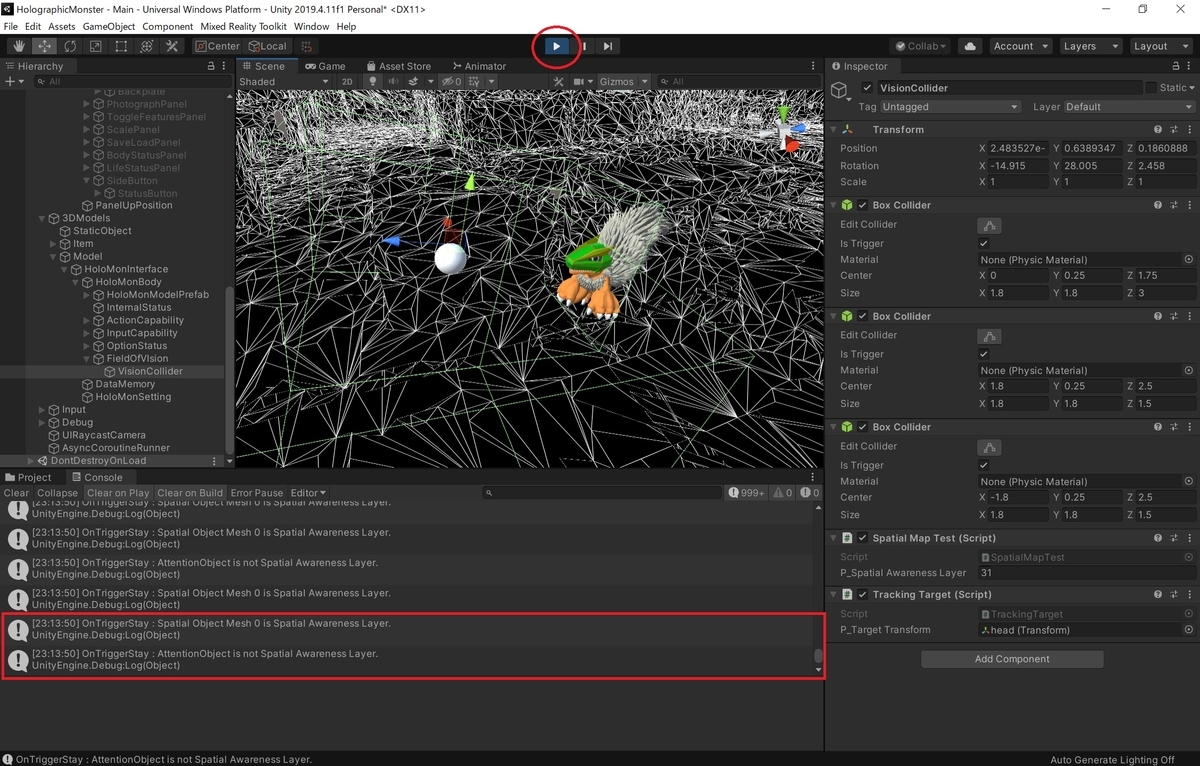This screenshot has height=766, width=1200.
Task: Toggle Is Trigger on third Box Collider
Action: pyautogui.click(x=984, y=465)
